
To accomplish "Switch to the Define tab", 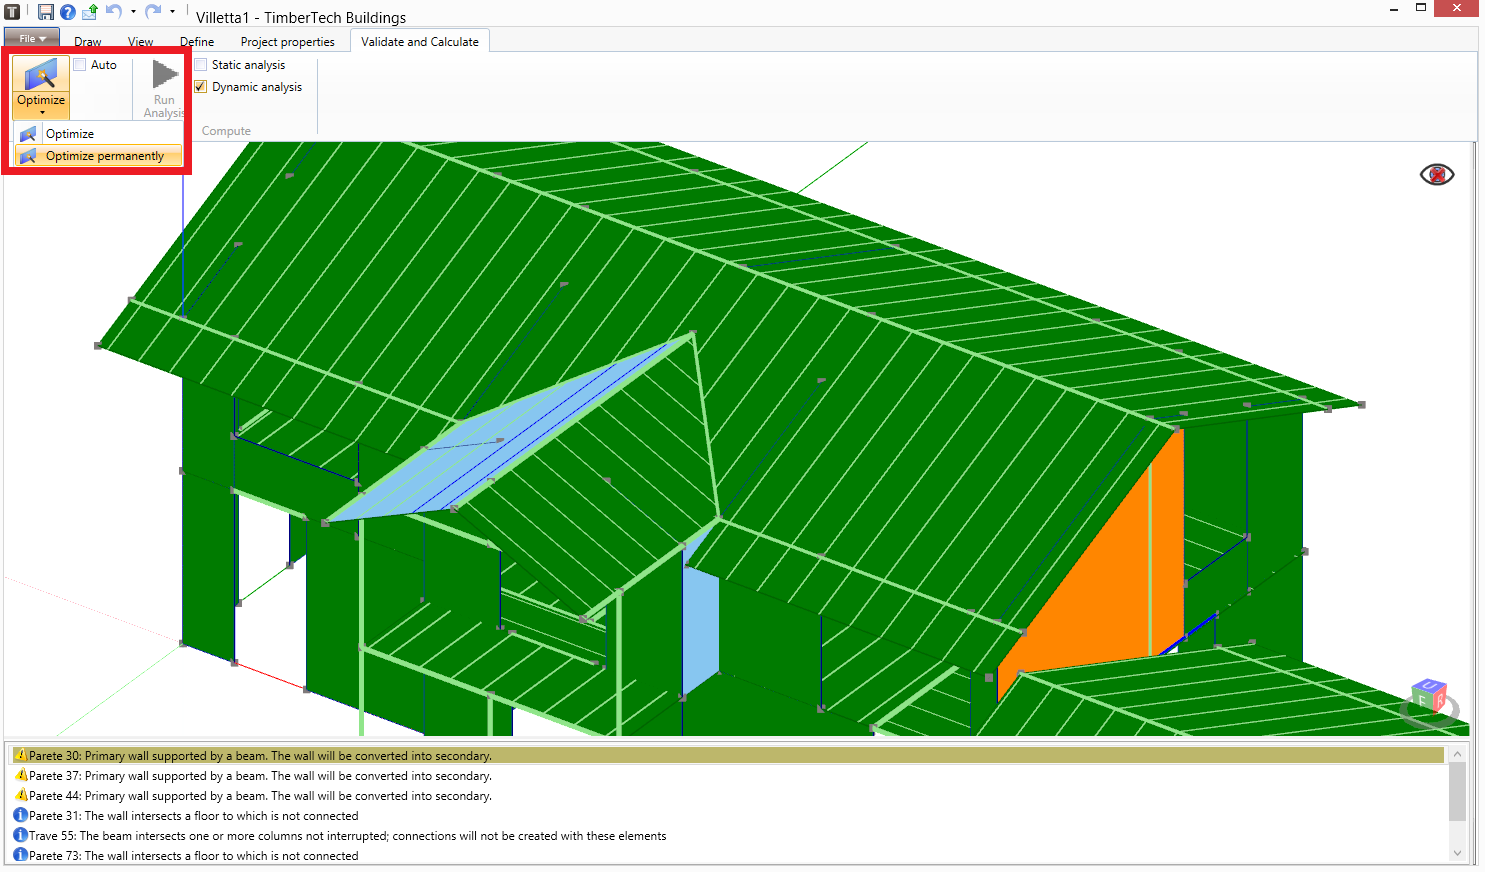I will tap(197, 42).
